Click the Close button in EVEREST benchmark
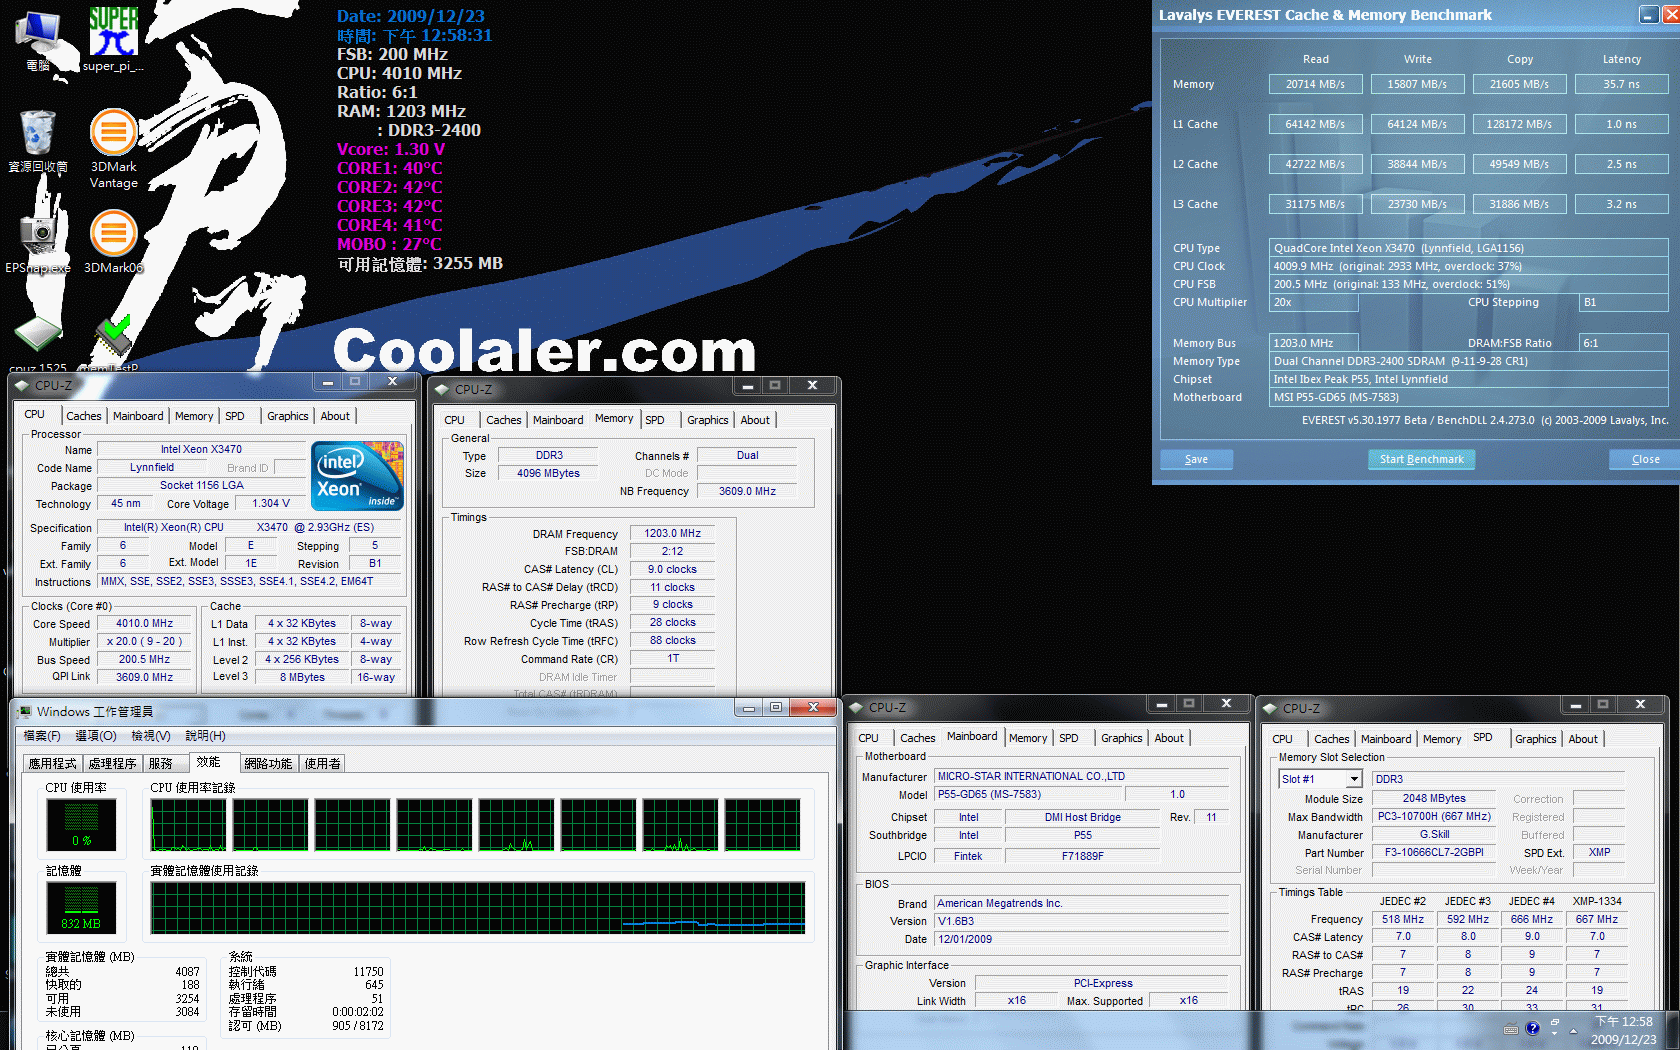Viewport: 1680px width, 1050px height. (x=1645, y=460)
